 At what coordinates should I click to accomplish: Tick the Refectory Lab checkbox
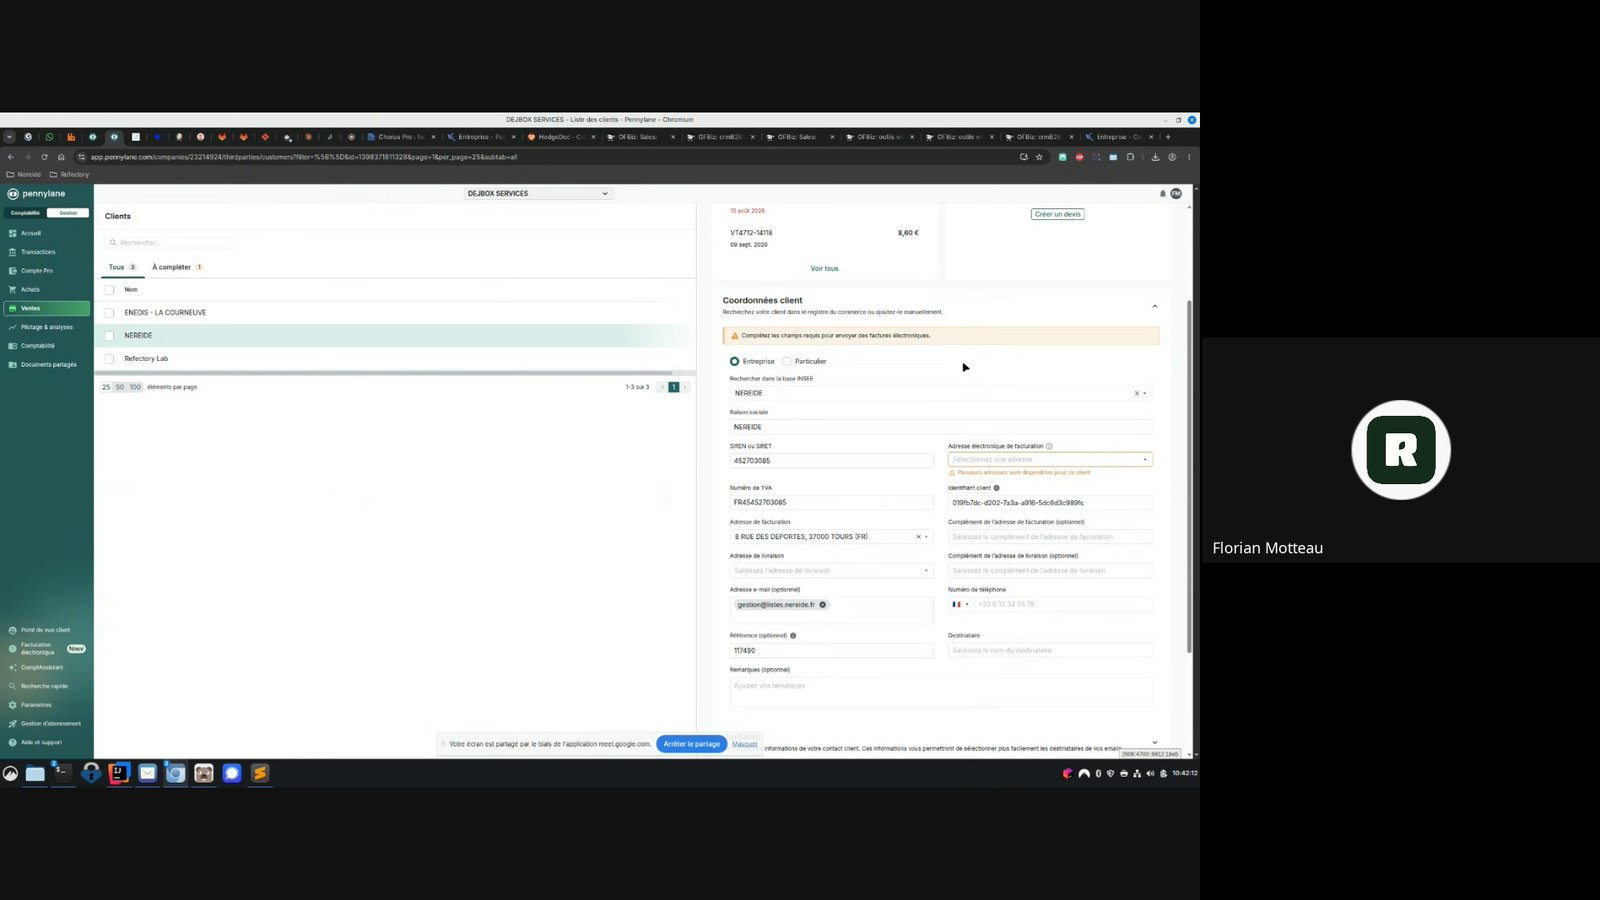tap(110, 359)
